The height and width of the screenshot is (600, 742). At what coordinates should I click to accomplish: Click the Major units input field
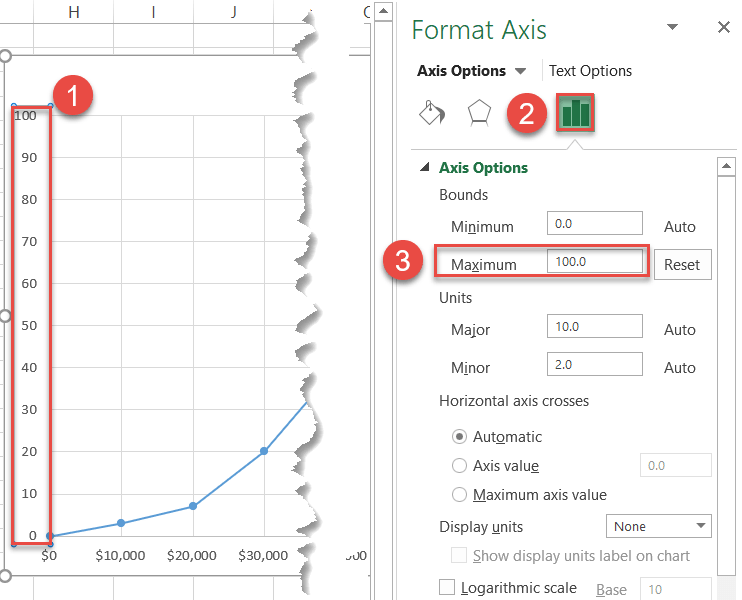point(594,326)
